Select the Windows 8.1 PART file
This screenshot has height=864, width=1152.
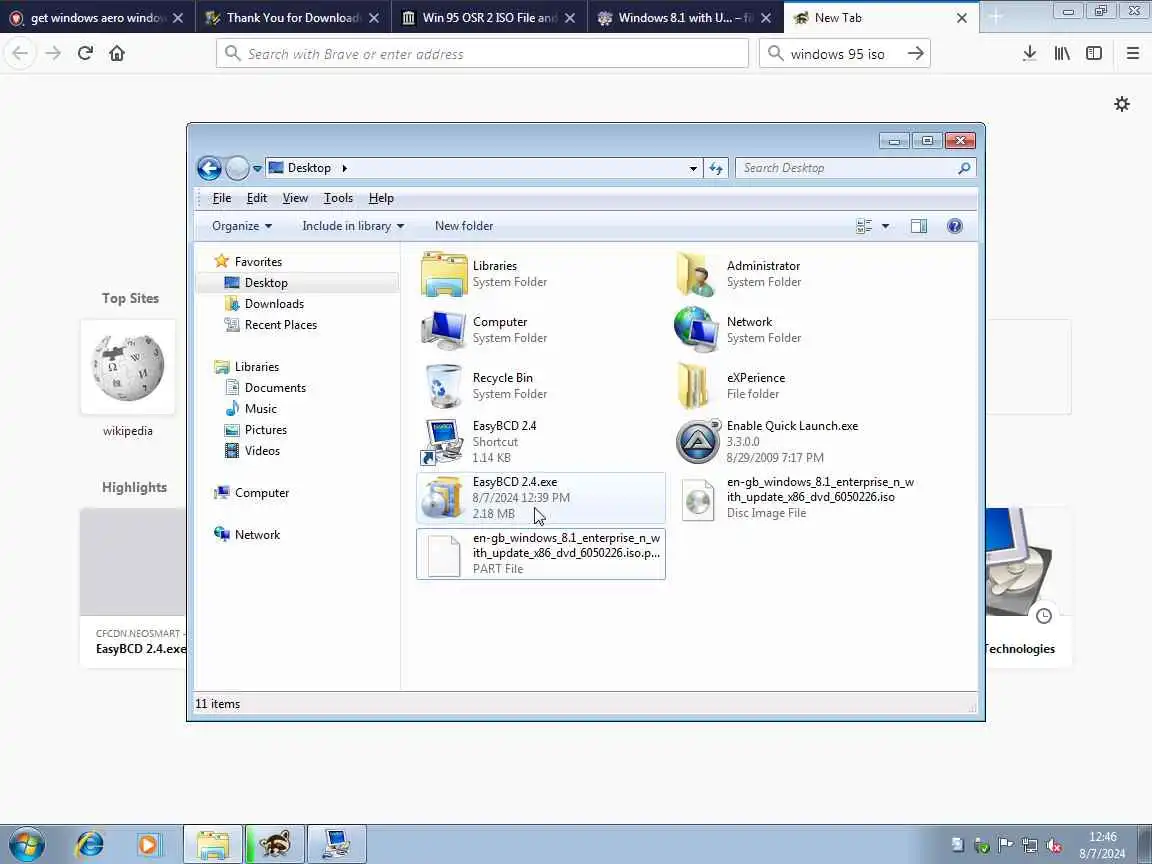[x=541, y=554]
